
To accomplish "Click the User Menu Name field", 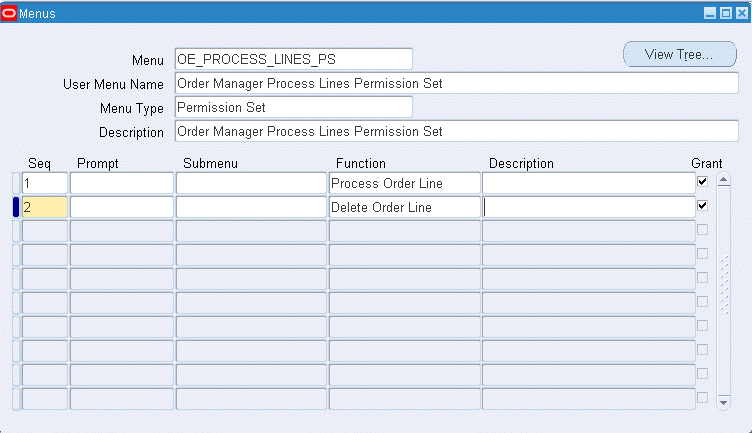I will (457, 83).
